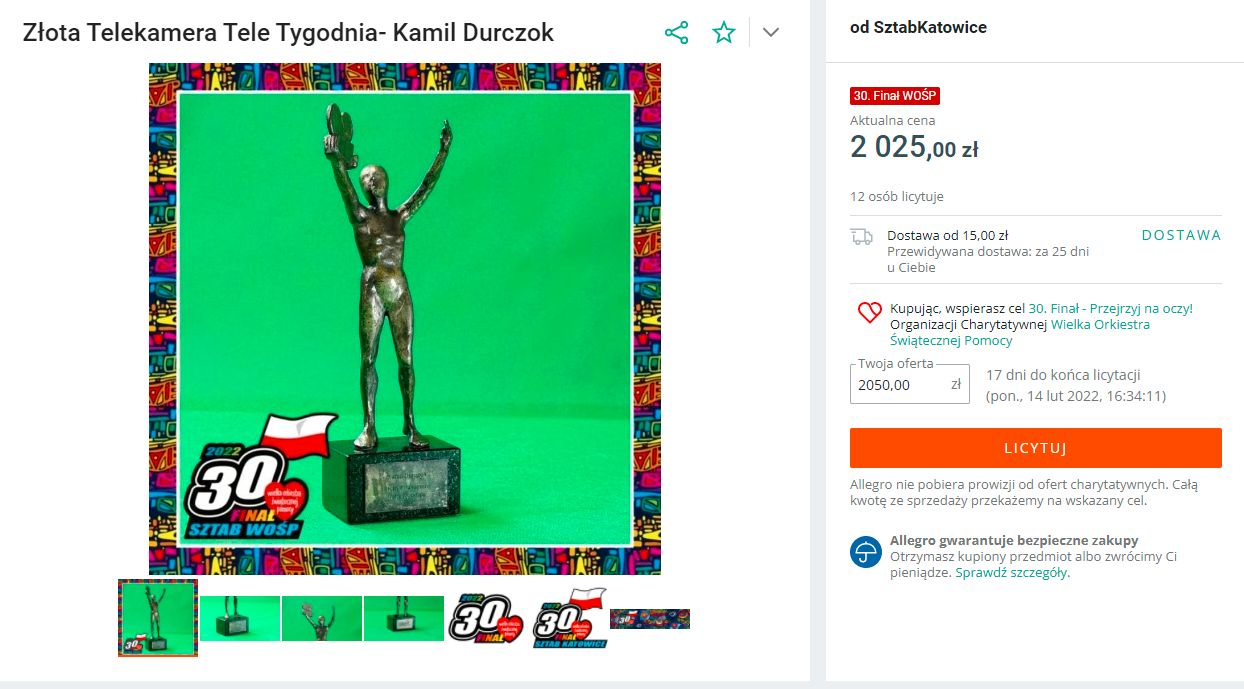This screenshot has height=689, width=1244.
Task: Open 30. Finał - Przejrzyj na oczy! link
Action: (1111, 308)
